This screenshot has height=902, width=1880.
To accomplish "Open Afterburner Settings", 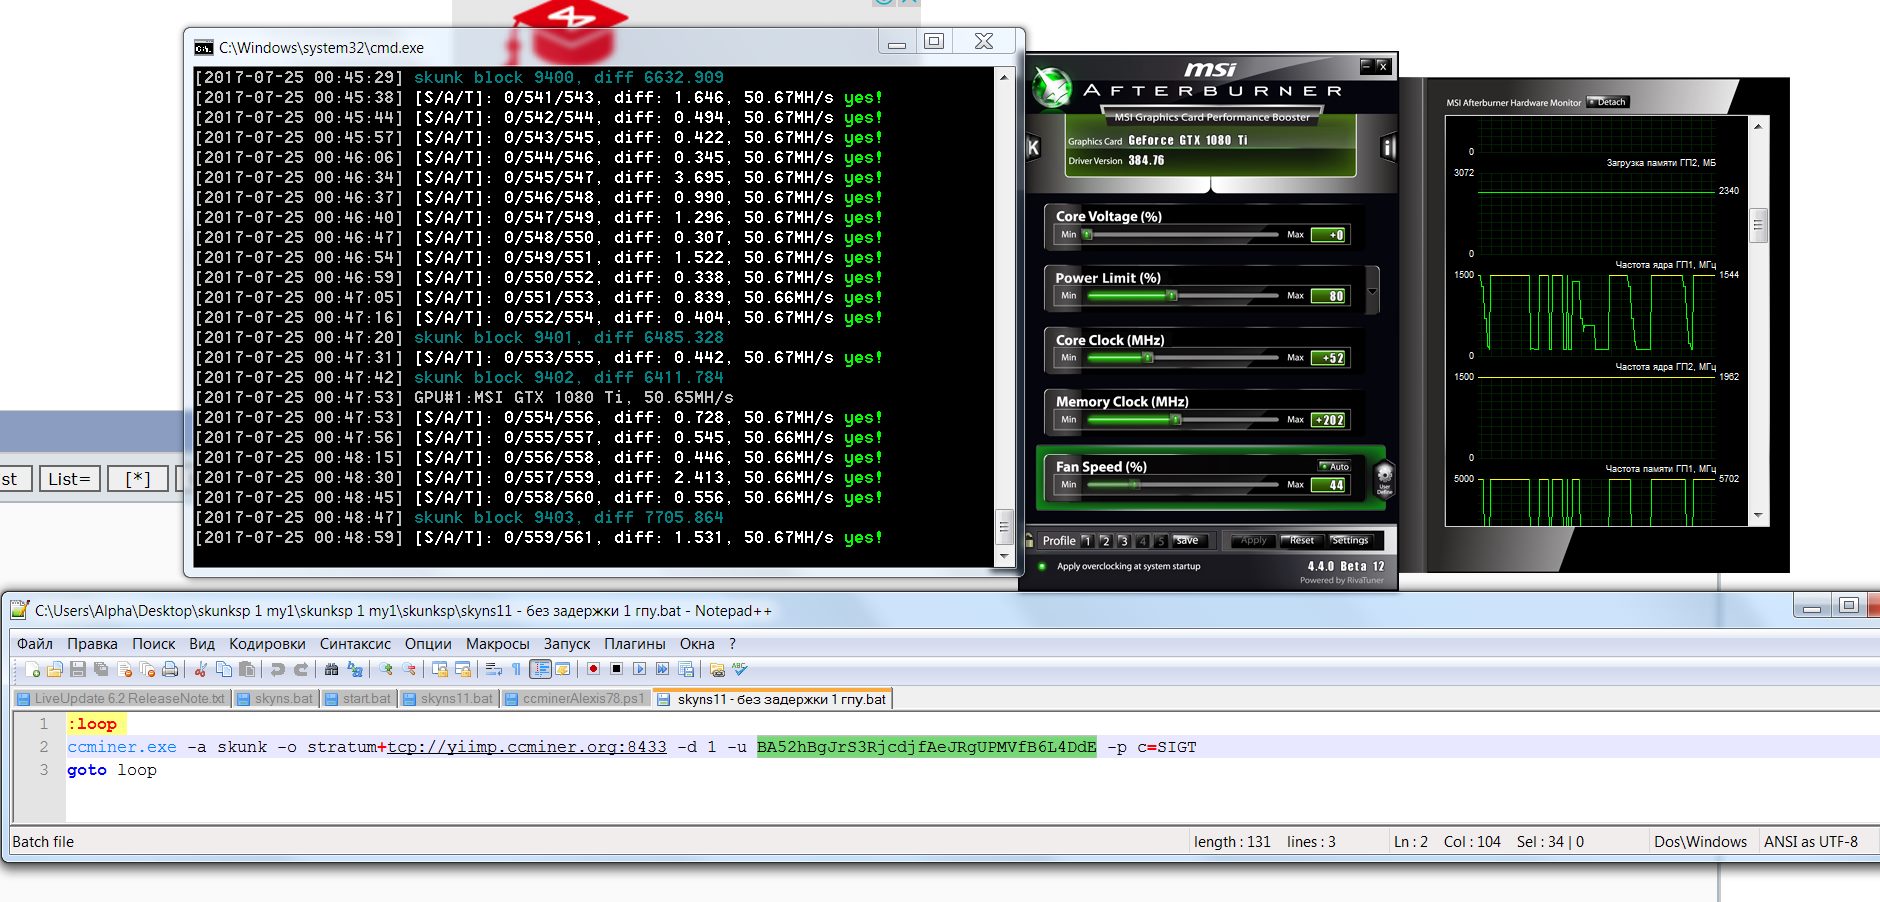I will coord(1350,541).
